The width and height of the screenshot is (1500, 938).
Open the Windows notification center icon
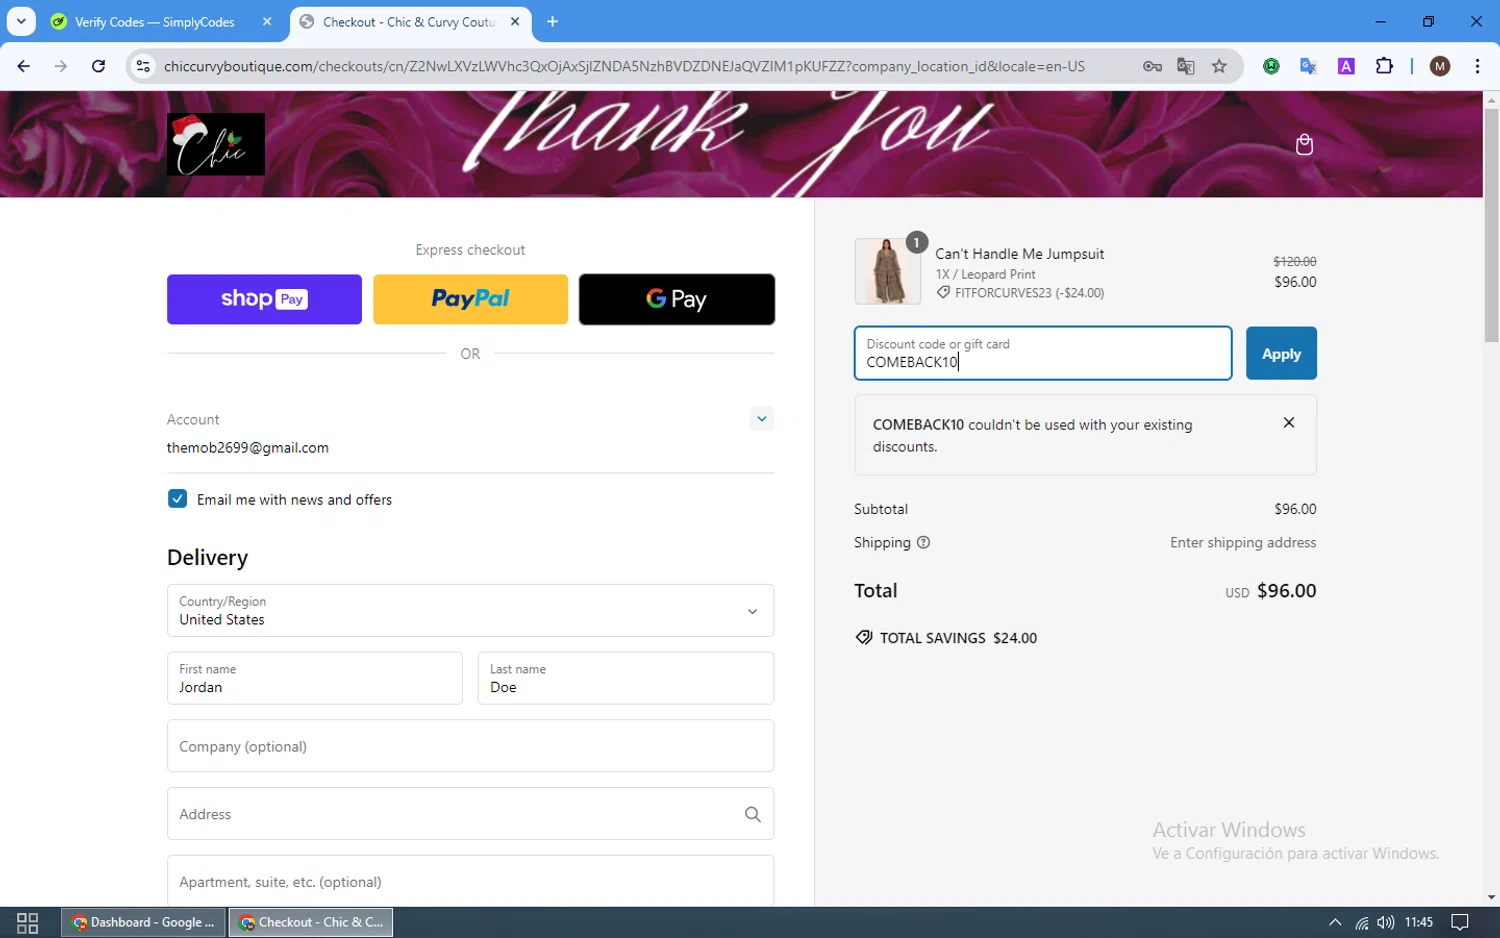(x=1460, y=922)
